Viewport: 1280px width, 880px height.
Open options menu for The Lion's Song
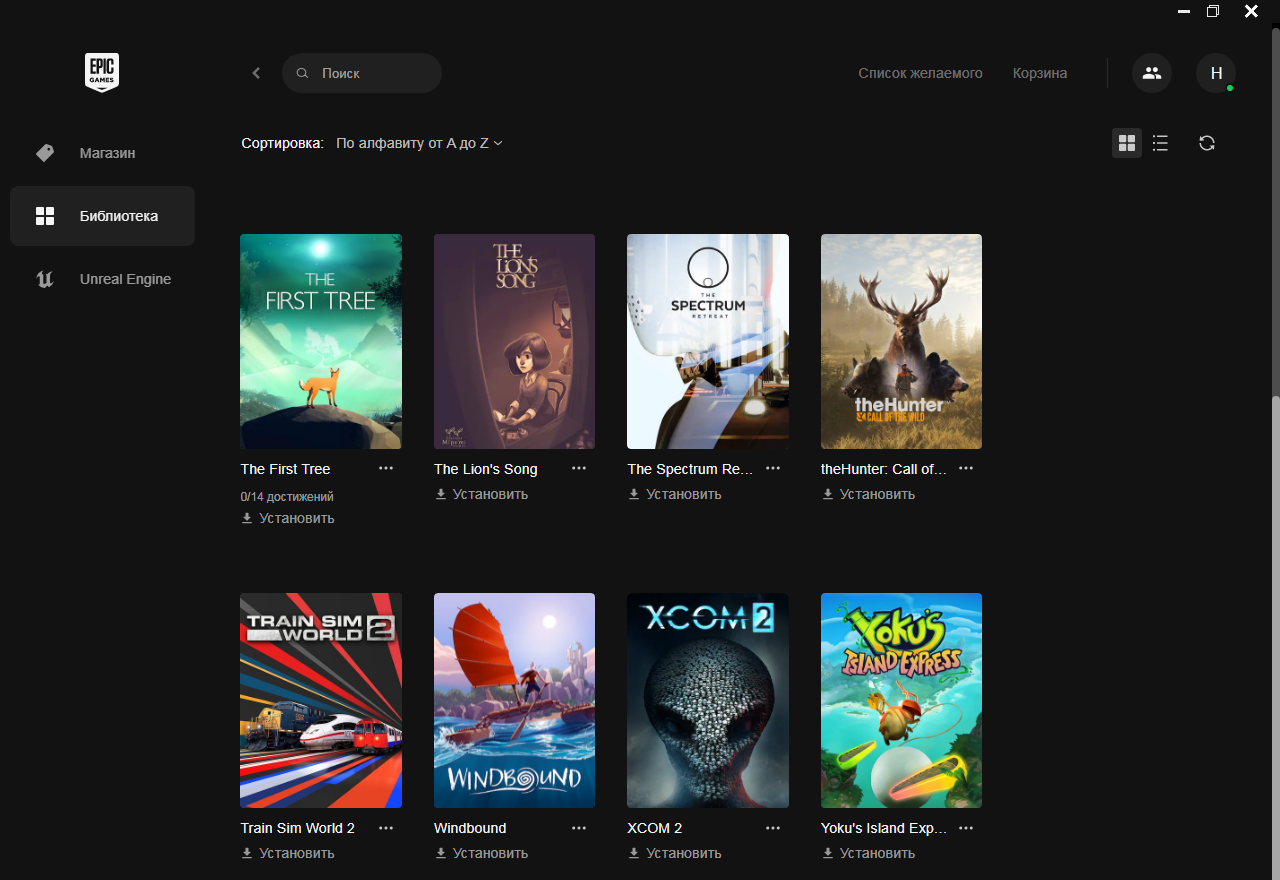tap(579, 468)
